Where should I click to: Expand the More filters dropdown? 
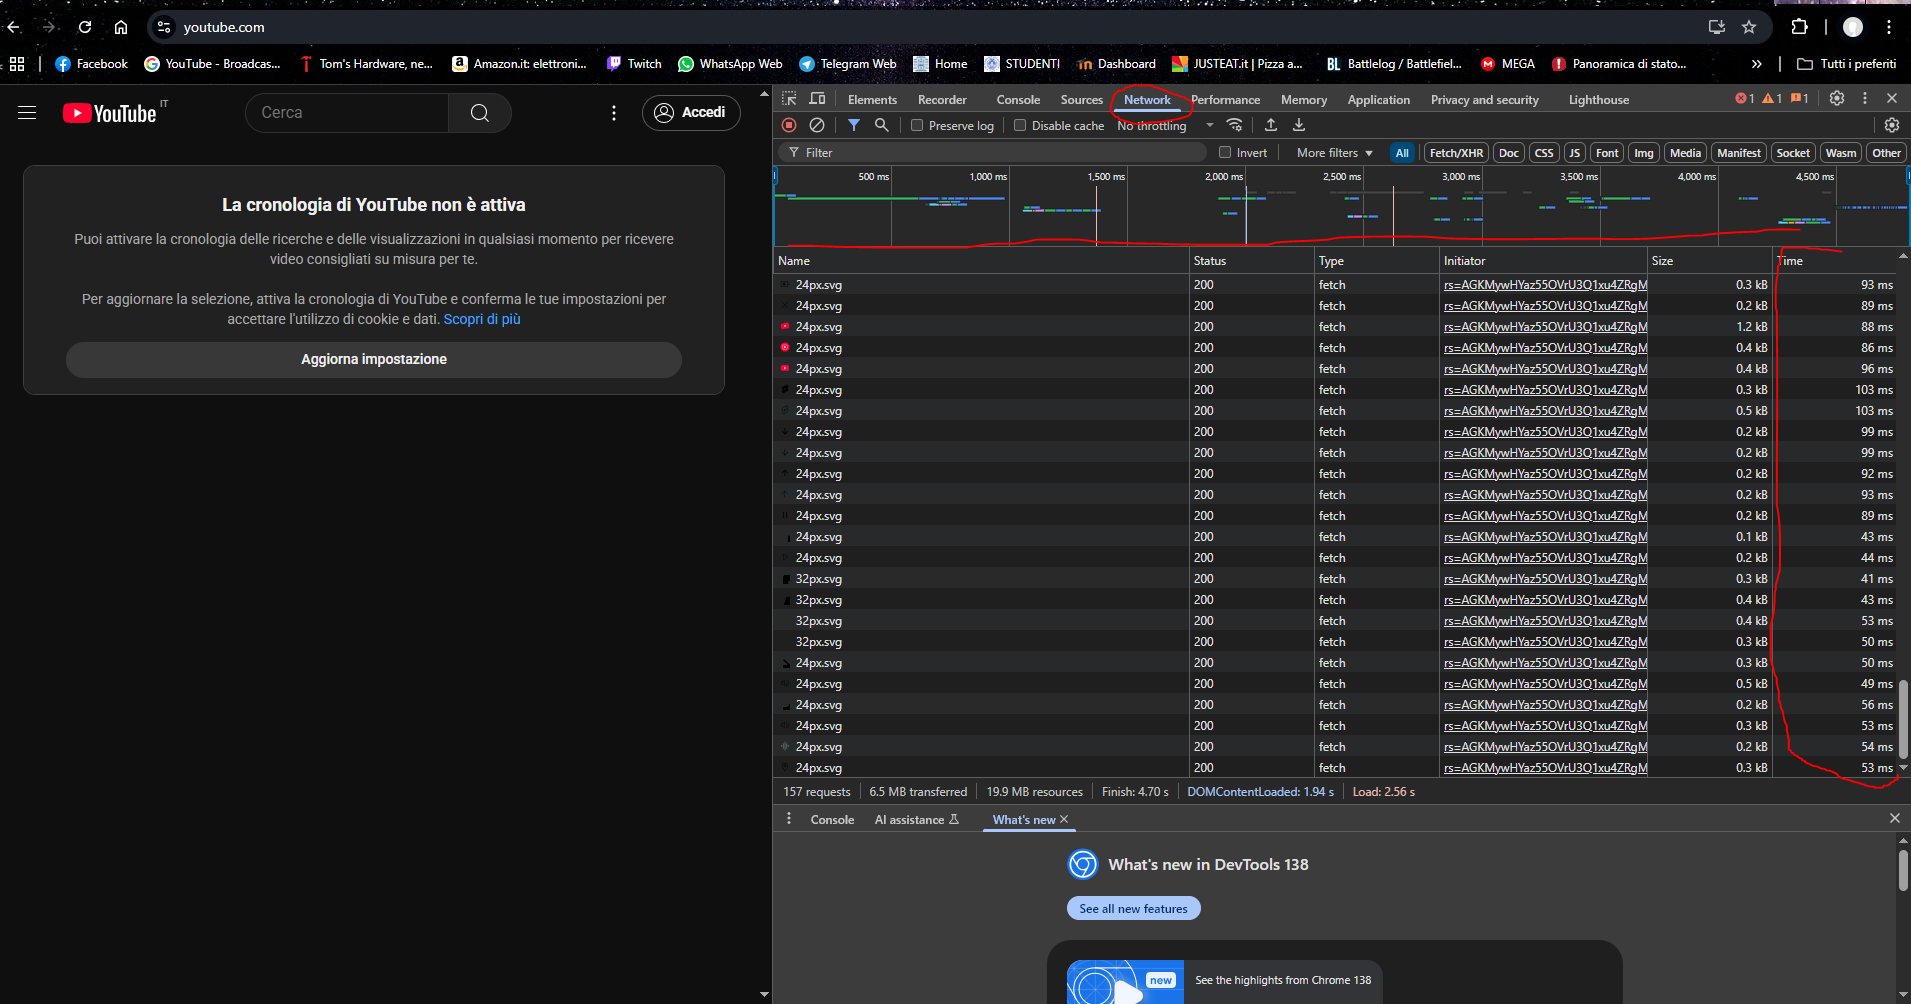[x=1334, y=153]
